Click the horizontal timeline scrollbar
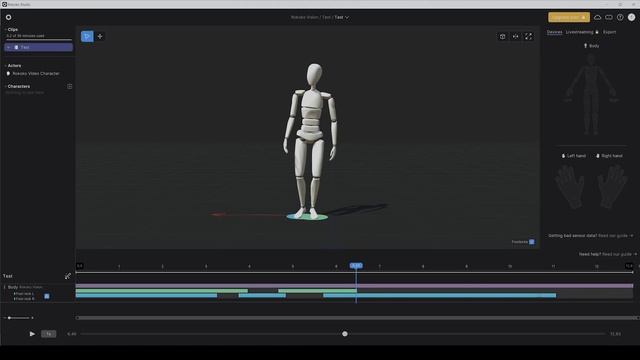The height and width of the screenshot is (360, 640). 356,318
